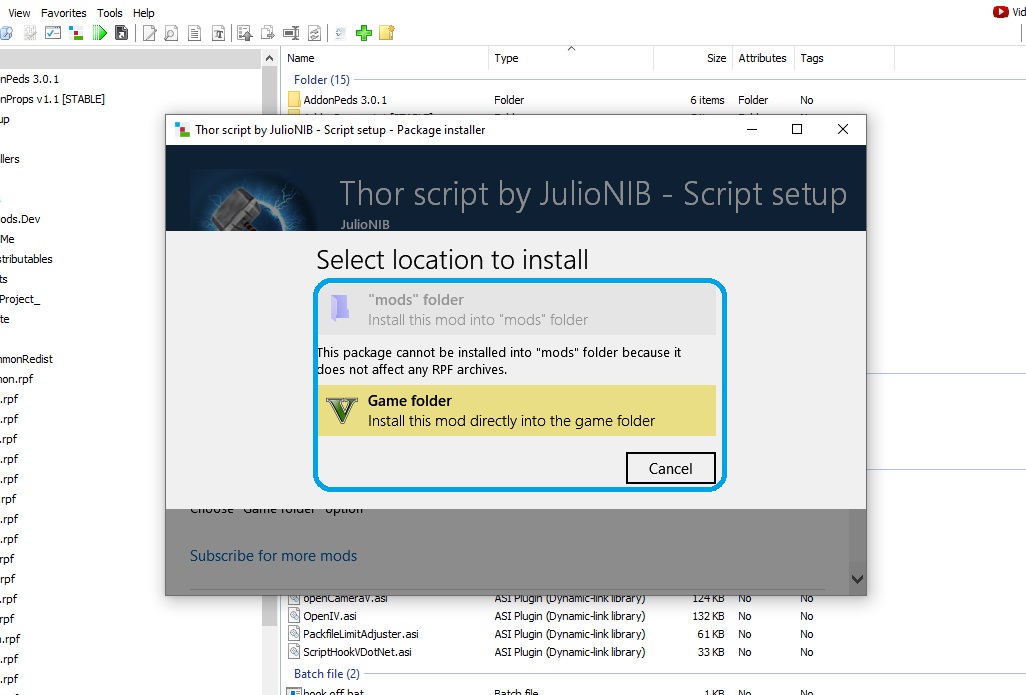
Task: Click the page with pencil edit icon
Action: pos(149,33)
